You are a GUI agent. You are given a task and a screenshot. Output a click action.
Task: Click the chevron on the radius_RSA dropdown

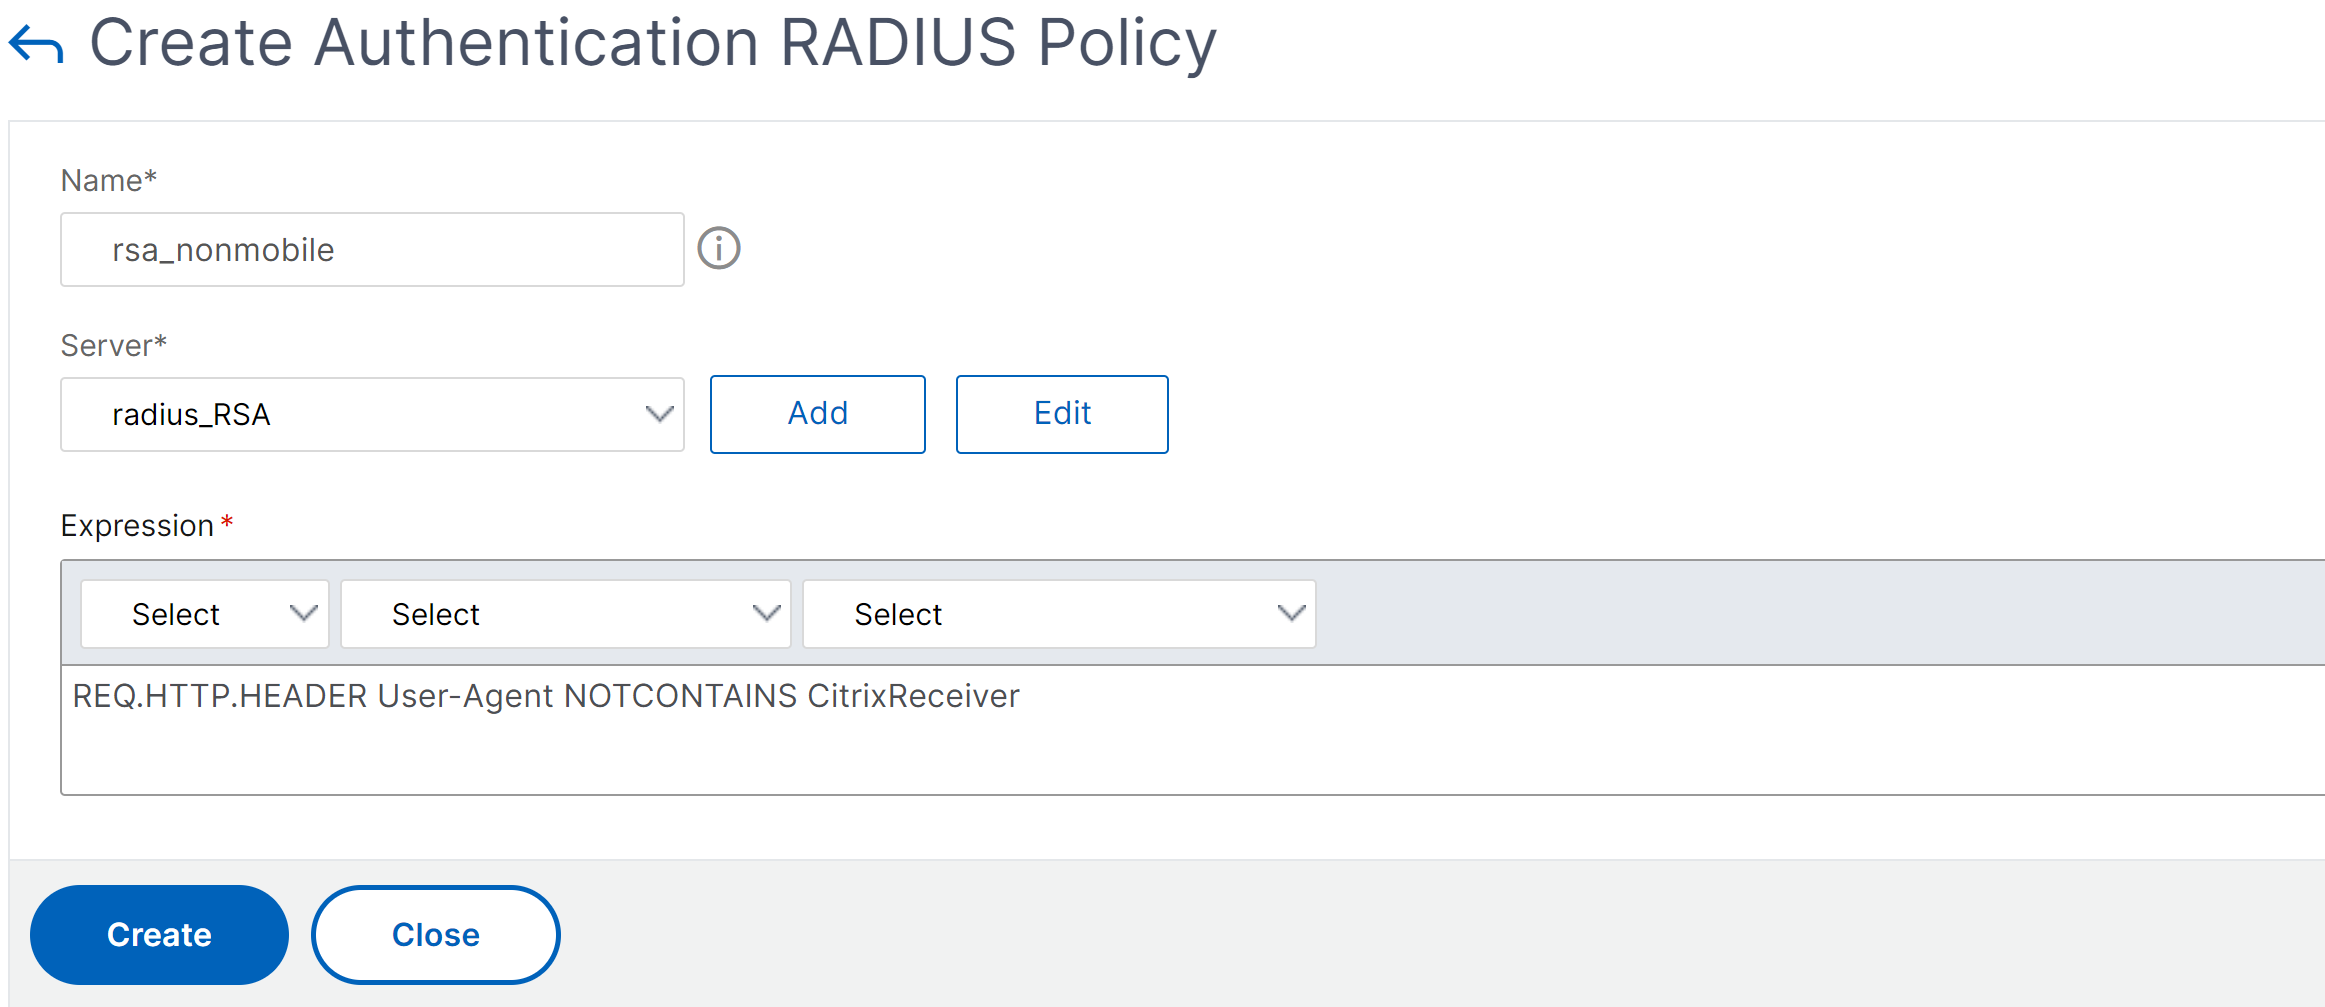659,414
